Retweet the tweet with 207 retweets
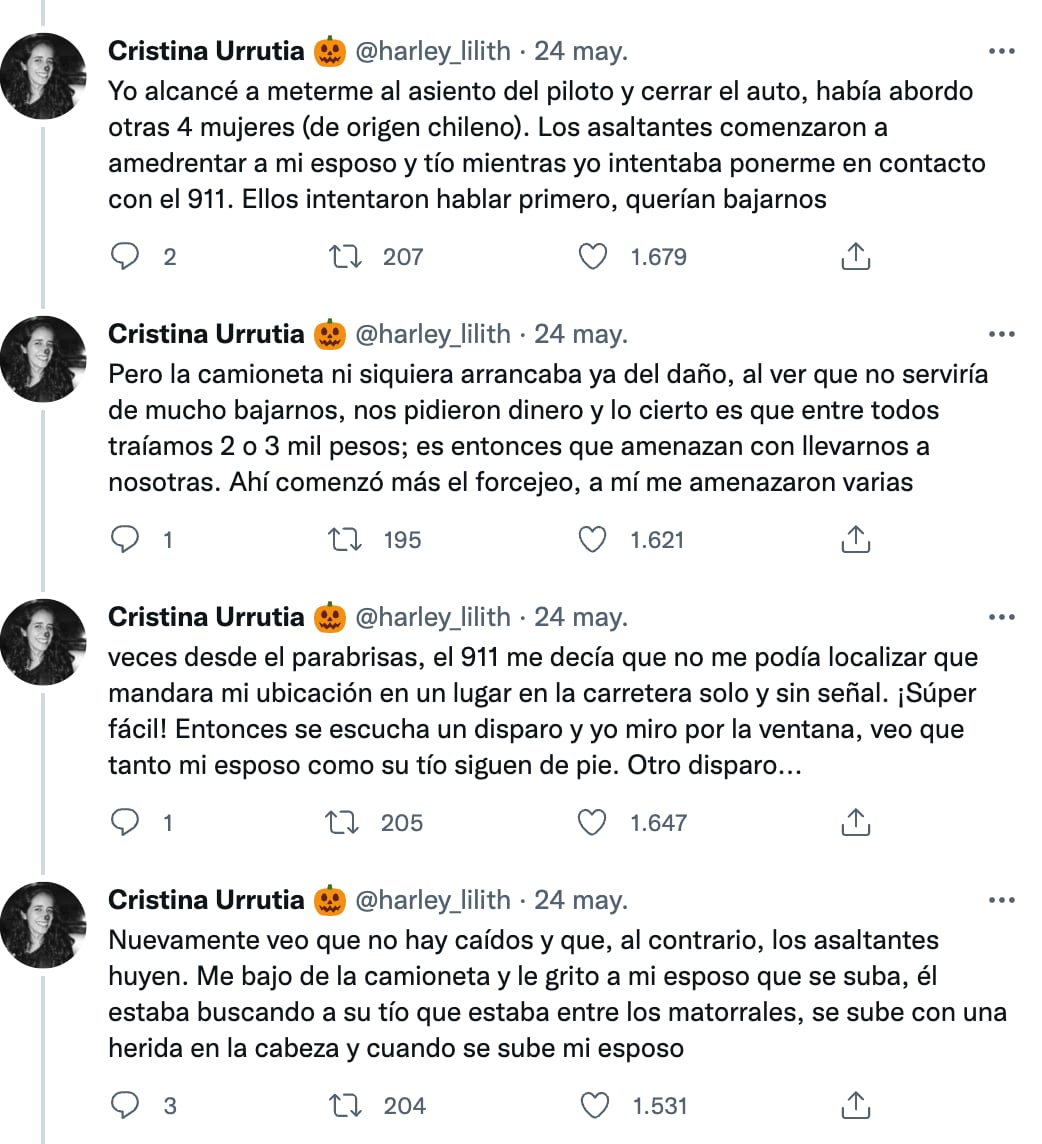This screenshot has width=1042, height=1144. pyautogui.click(x=345, y=257)
